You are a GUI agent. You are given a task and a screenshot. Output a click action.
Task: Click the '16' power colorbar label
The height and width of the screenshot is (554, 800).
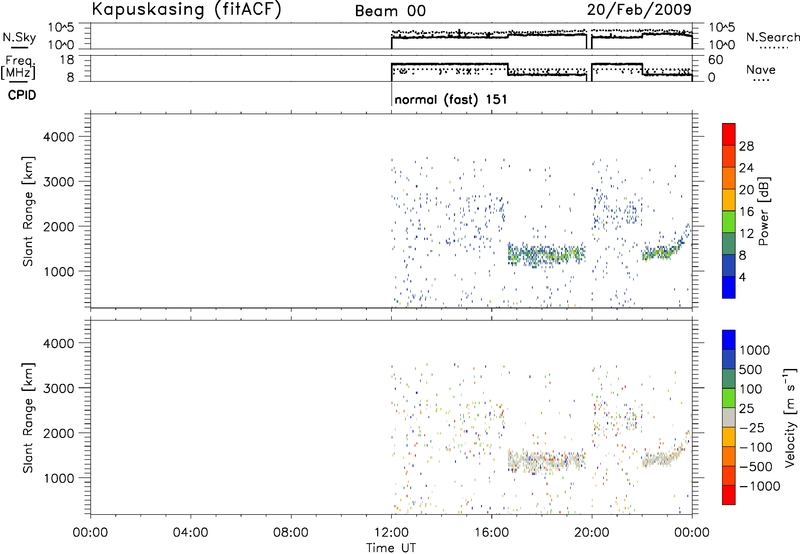point(746,212)
